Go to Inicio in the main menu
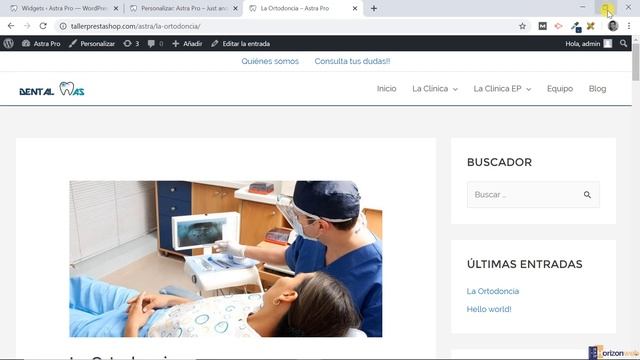 click(386, 89)
